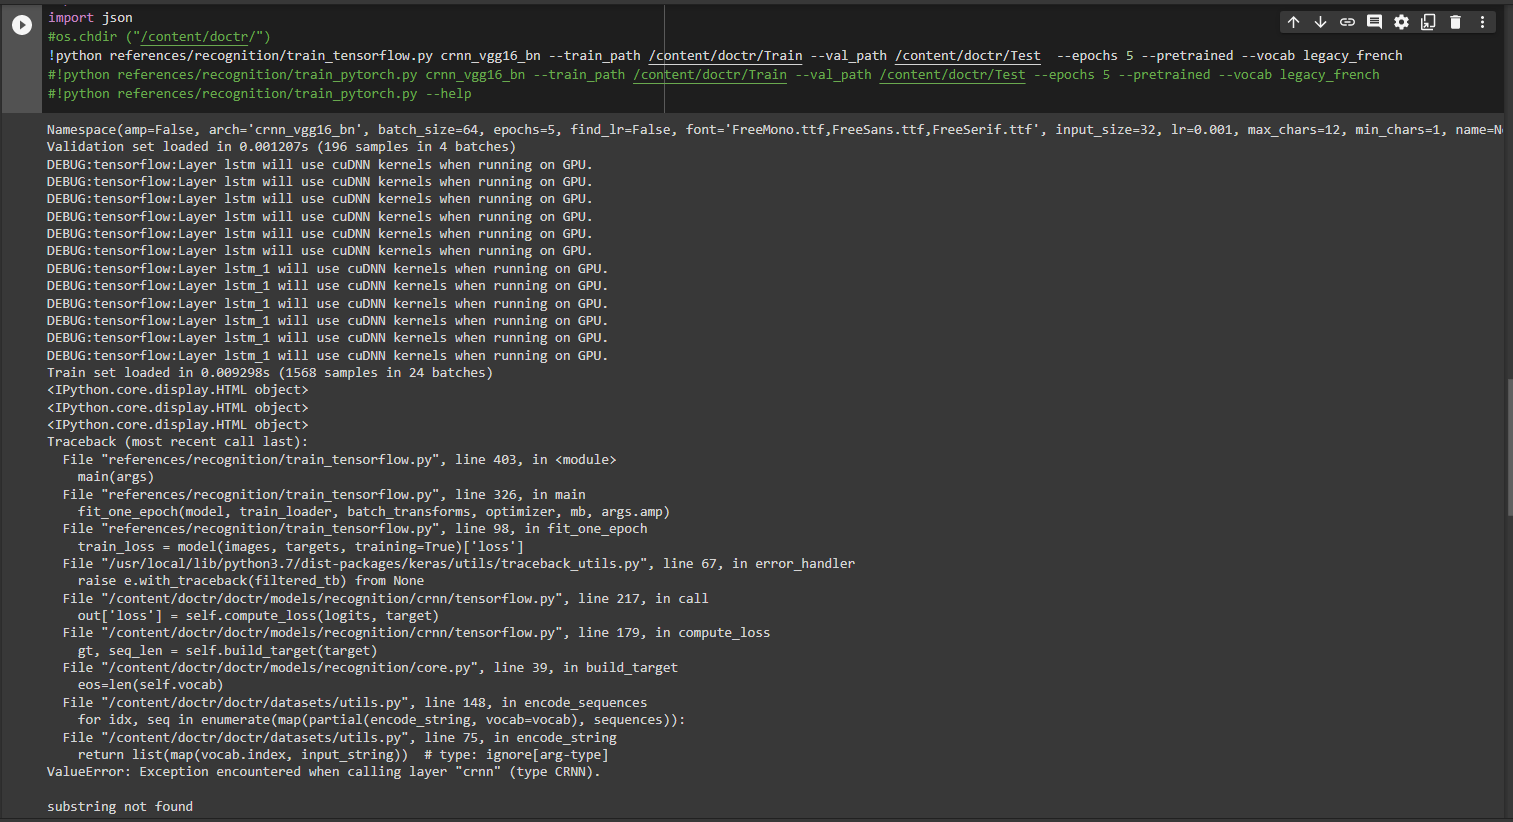
Task: Open the underlined /content/doctr/Test path
Action: click(967, 55)
